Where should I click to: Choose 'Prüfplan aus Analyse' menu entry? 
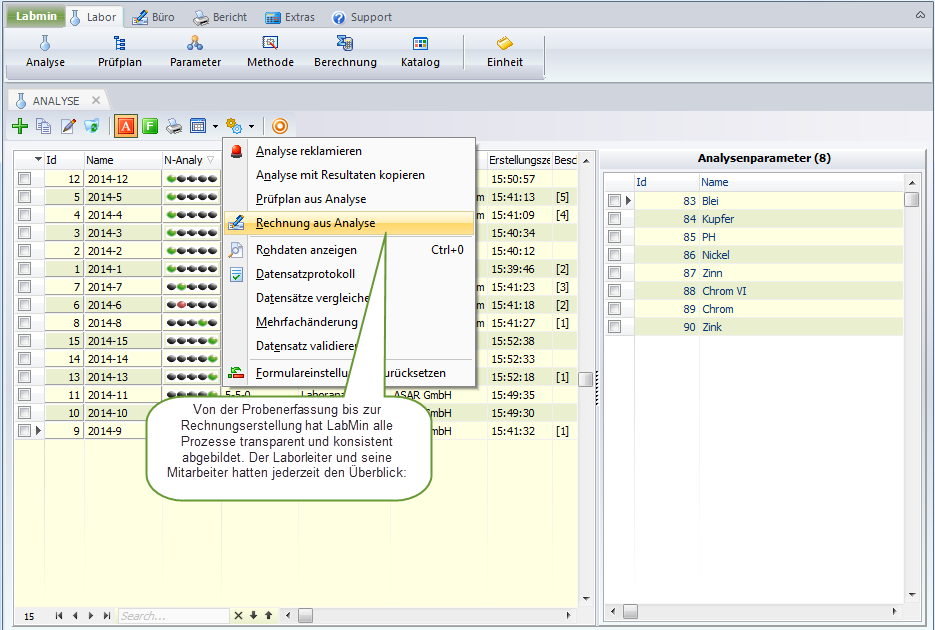click(x=349, y=199)
